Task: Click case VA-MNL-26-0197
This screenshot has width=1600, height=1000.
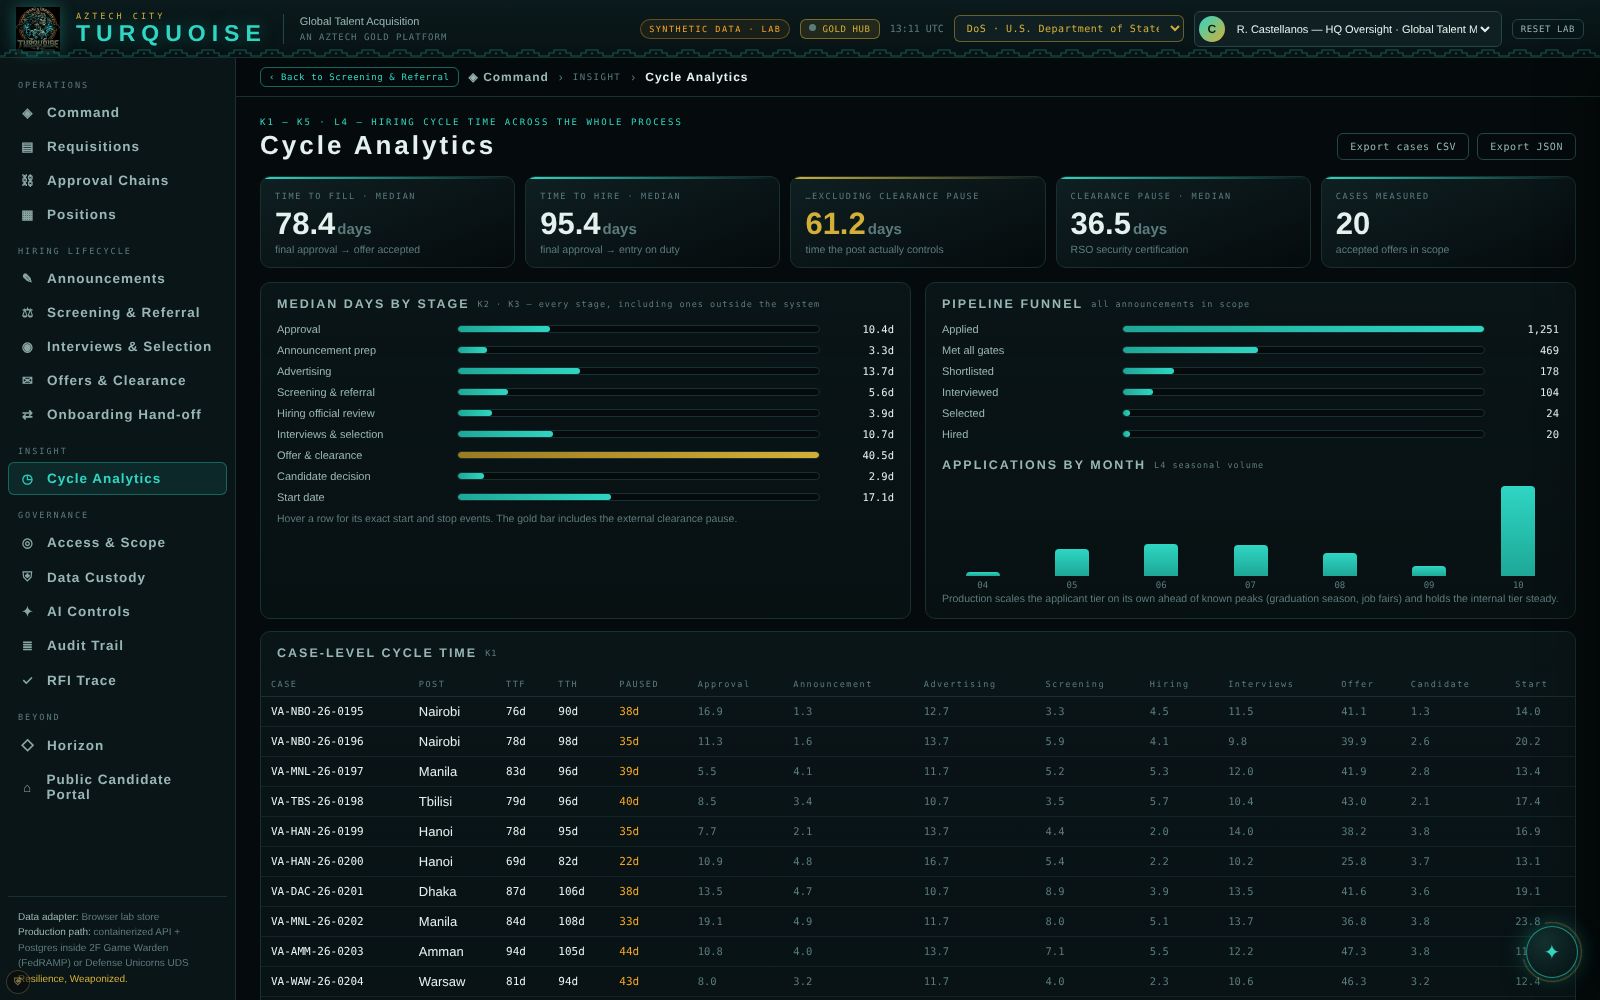Action: coord(317,772)
